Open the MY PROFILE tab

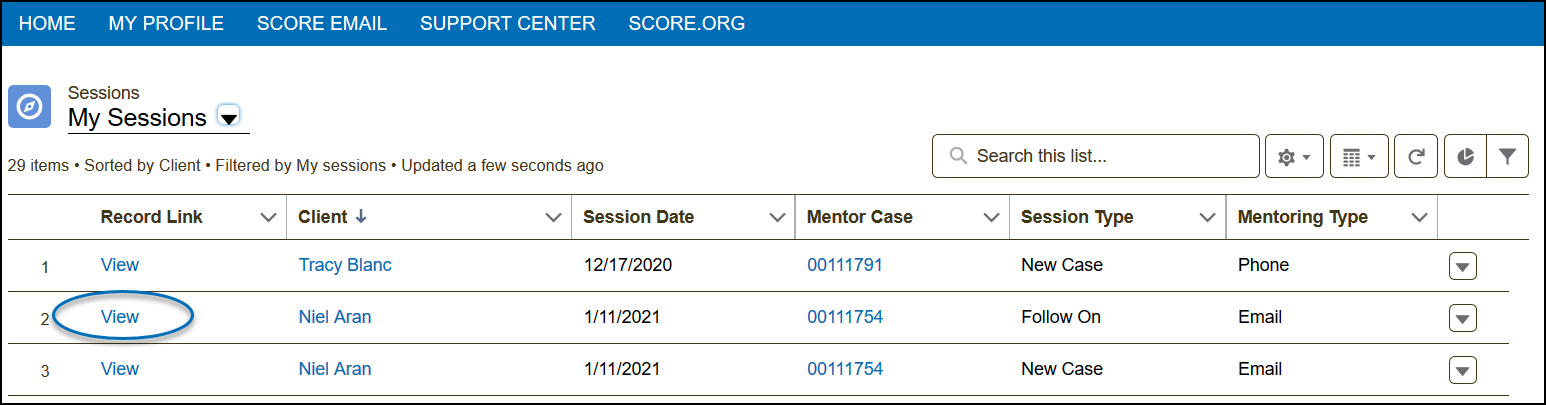point(166,23)
